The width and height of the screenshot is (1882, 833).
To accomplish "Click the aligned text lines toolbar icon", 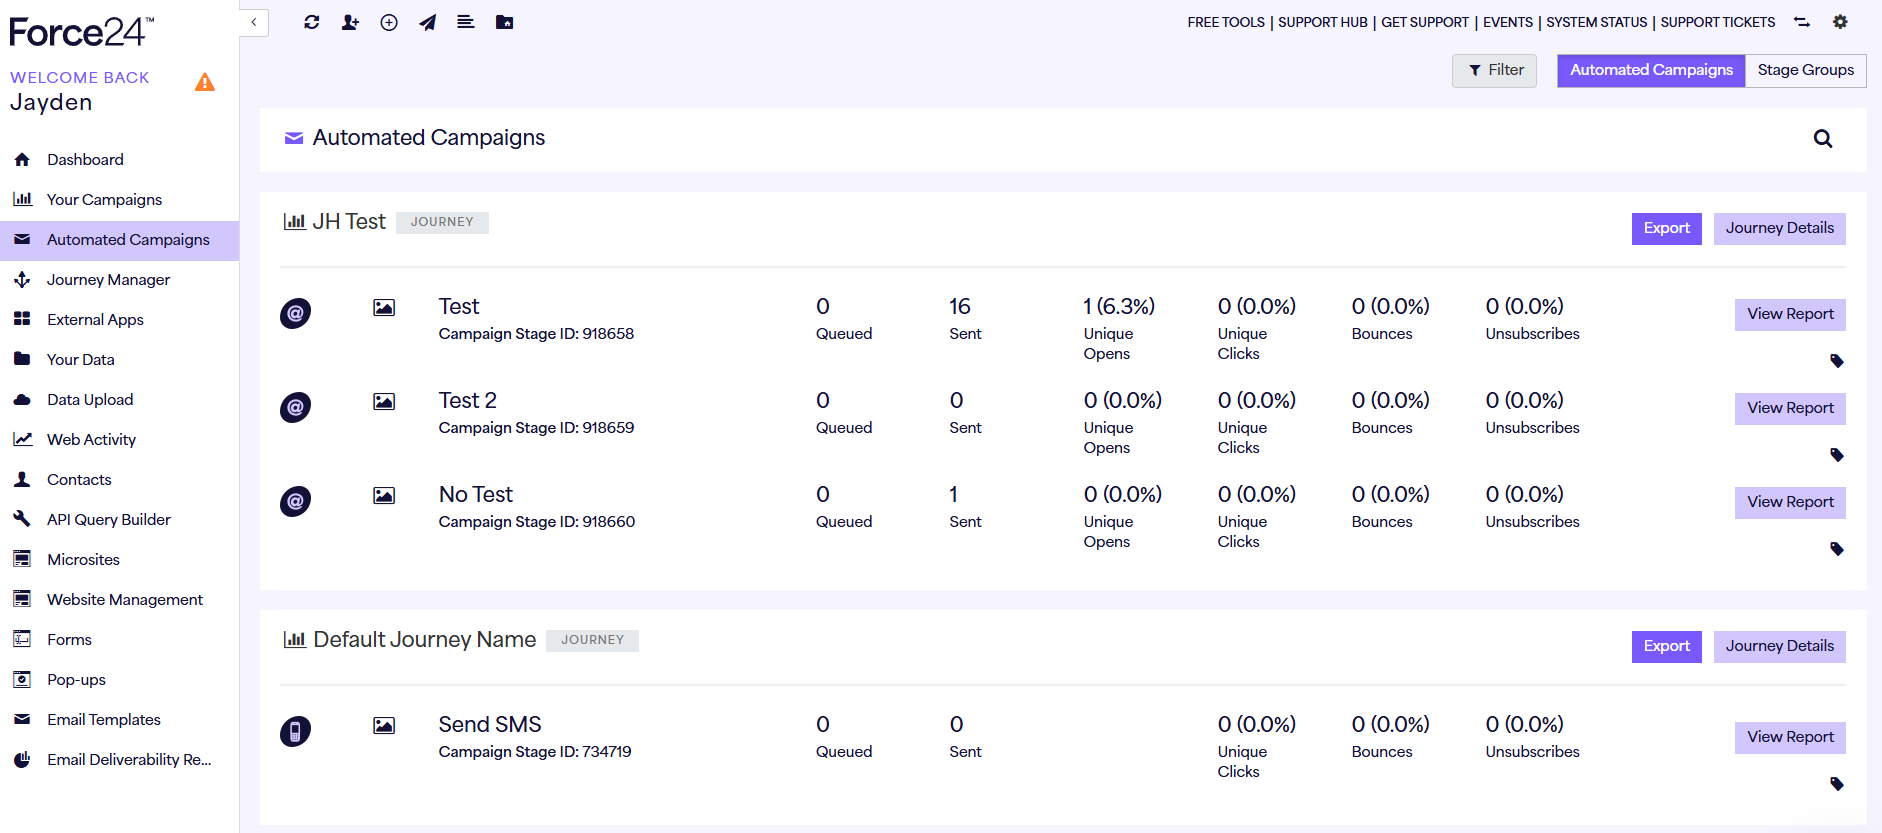I will tap(466, 22).
